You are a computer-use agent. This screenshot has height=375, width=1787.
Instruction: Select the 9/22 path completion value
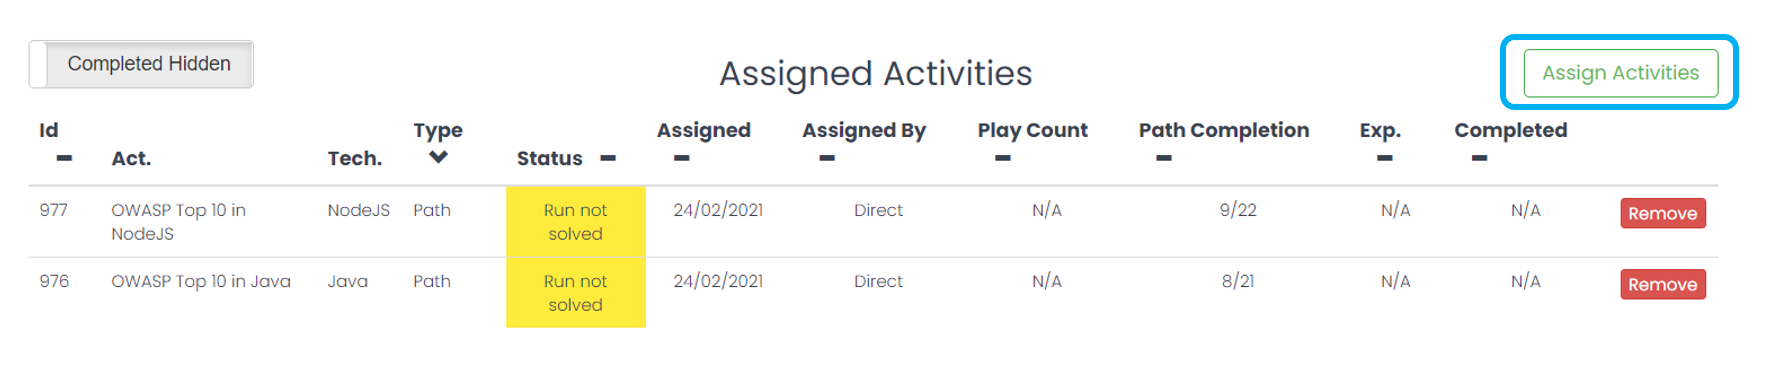(1238, 210)
